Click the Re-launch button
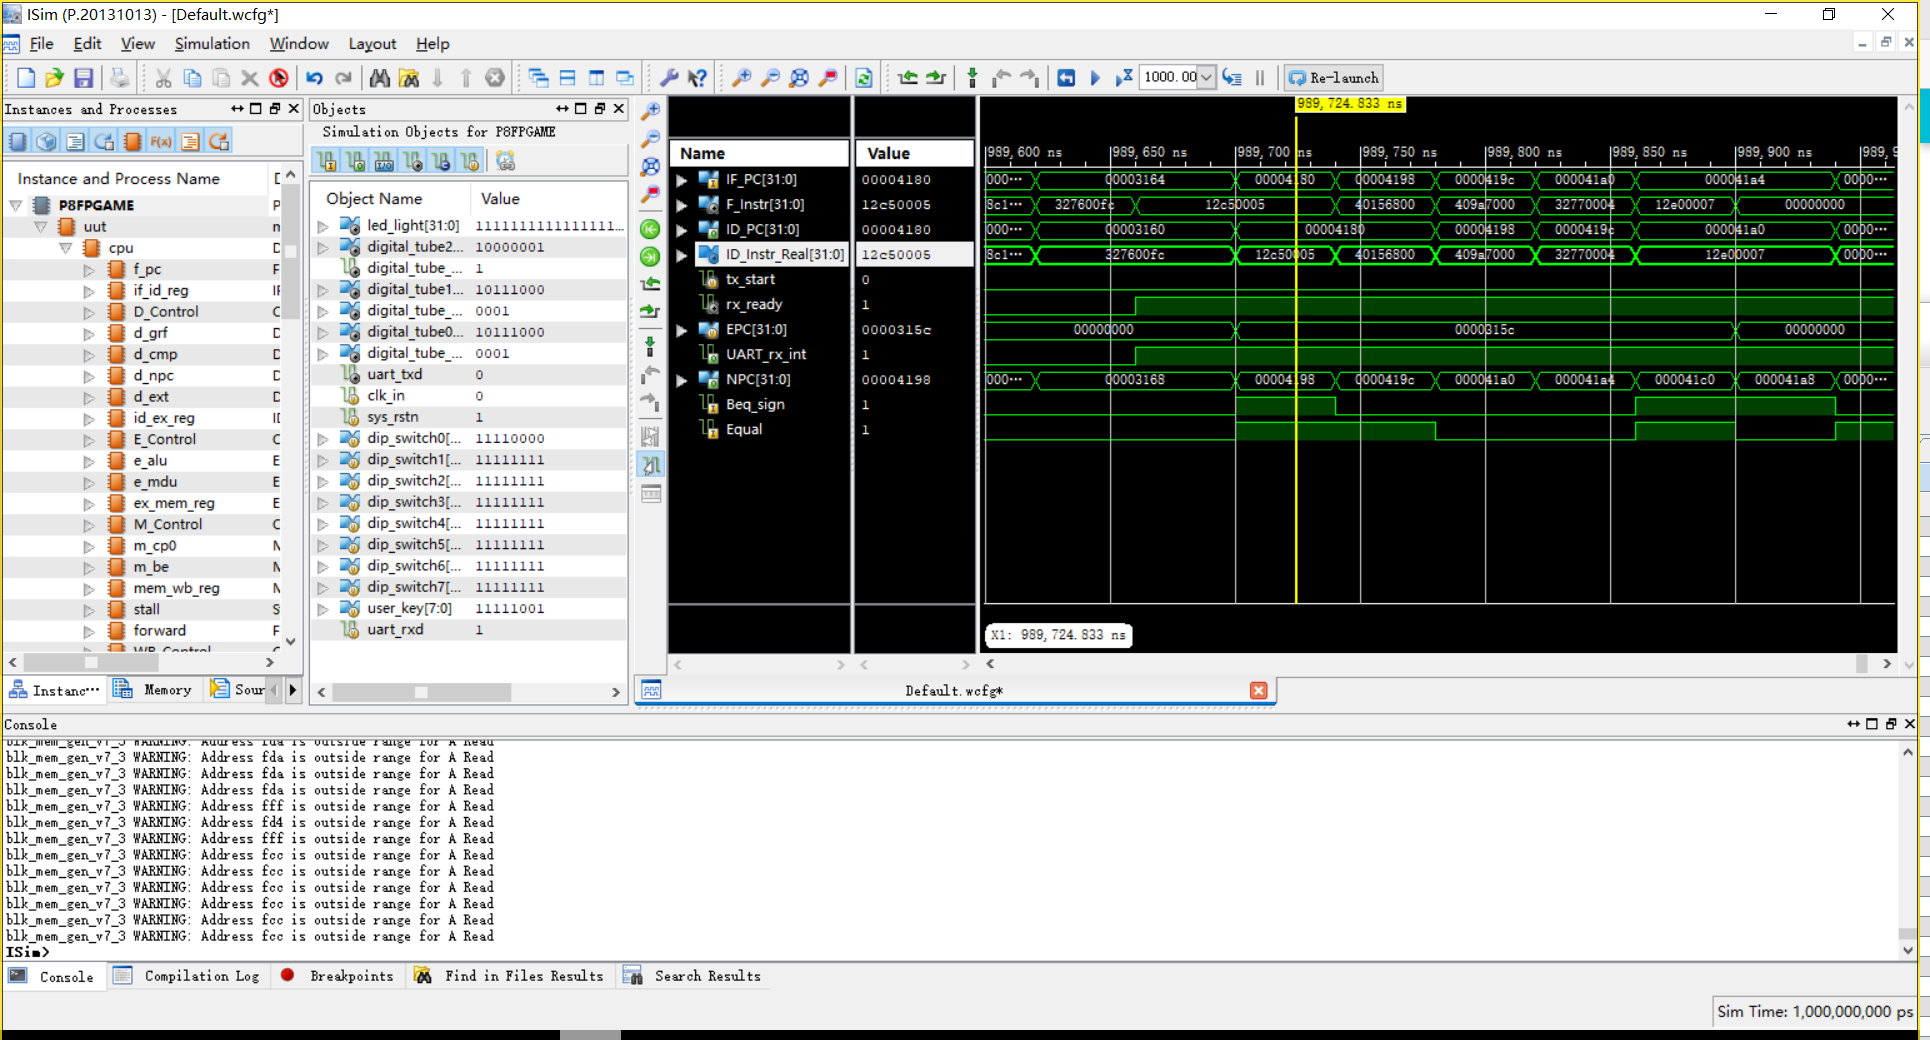 [1333, 78]
